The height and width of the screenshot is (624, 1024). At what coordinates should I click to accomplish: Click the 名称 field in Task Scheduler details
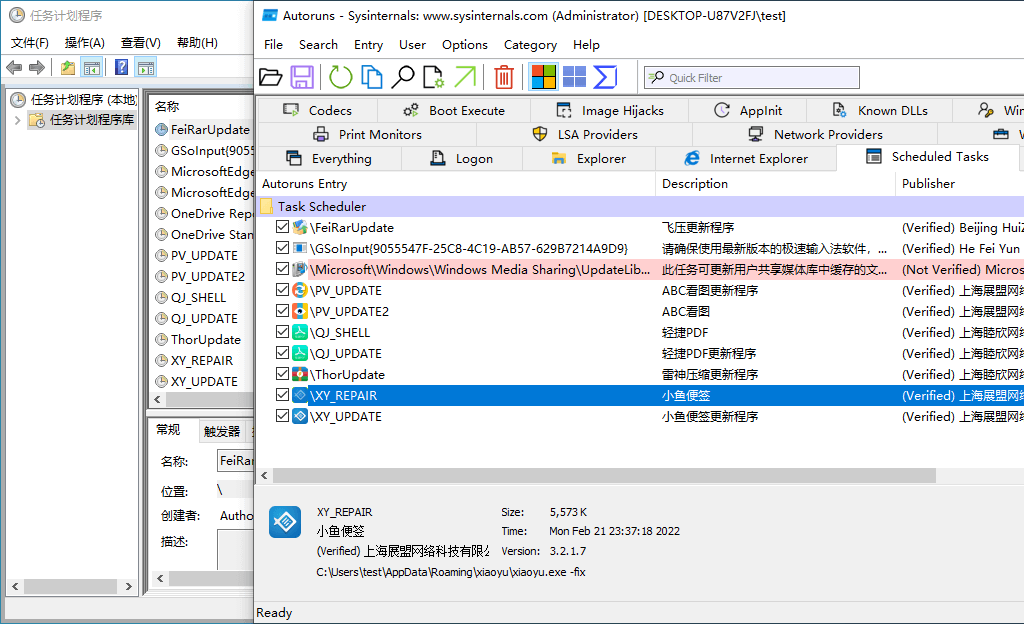click(x=235, y=461)
